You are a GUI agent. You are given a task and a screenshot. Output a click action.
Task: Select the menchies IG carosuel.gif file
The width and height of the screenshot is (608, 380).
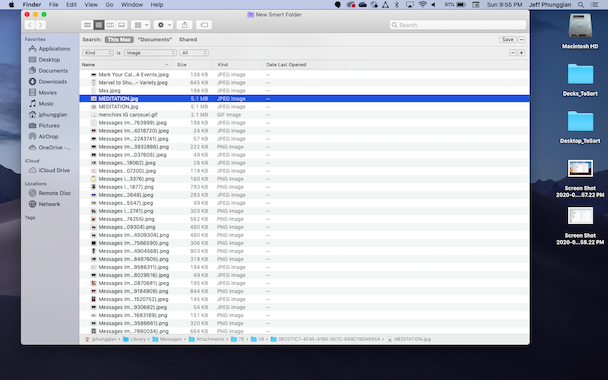(x=304, y=115)
